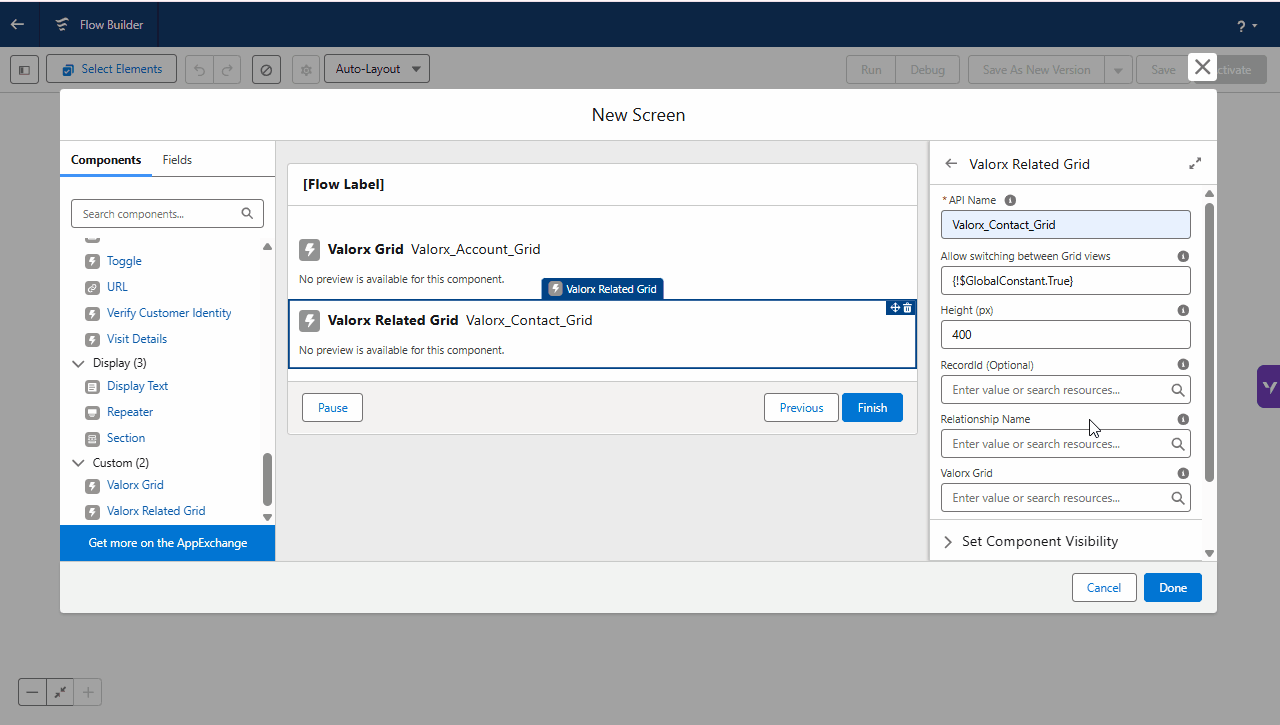Screen dimensions: 1280x725
Task: Click the Valorx Grid link in Custom list
Action: tap(135, 485)
